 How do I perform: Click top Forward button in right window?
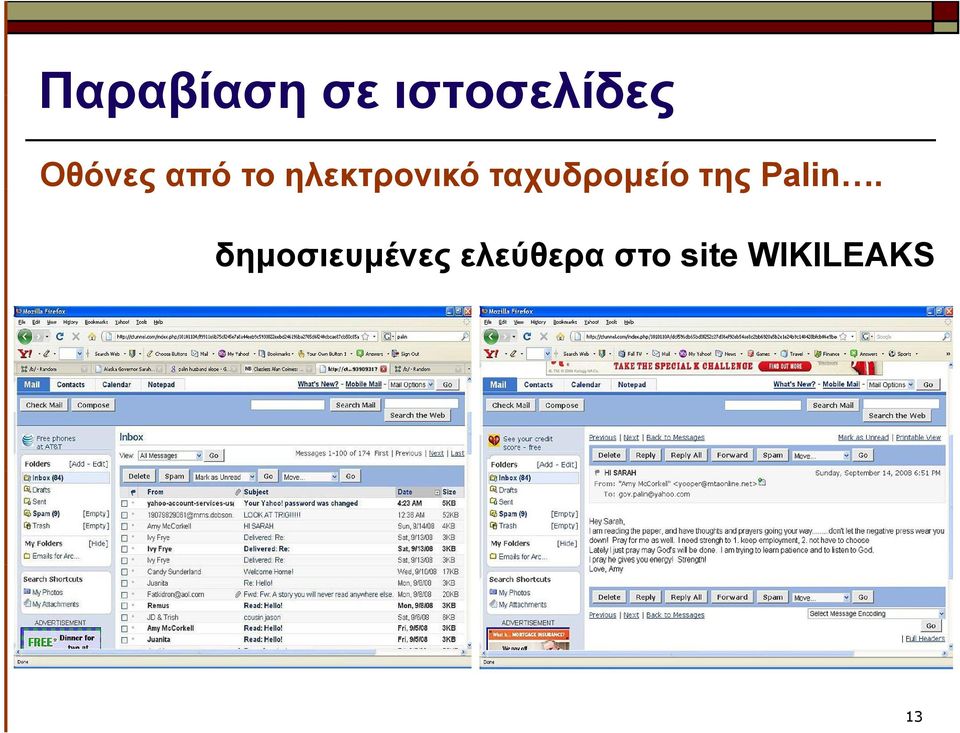(732, 455)
